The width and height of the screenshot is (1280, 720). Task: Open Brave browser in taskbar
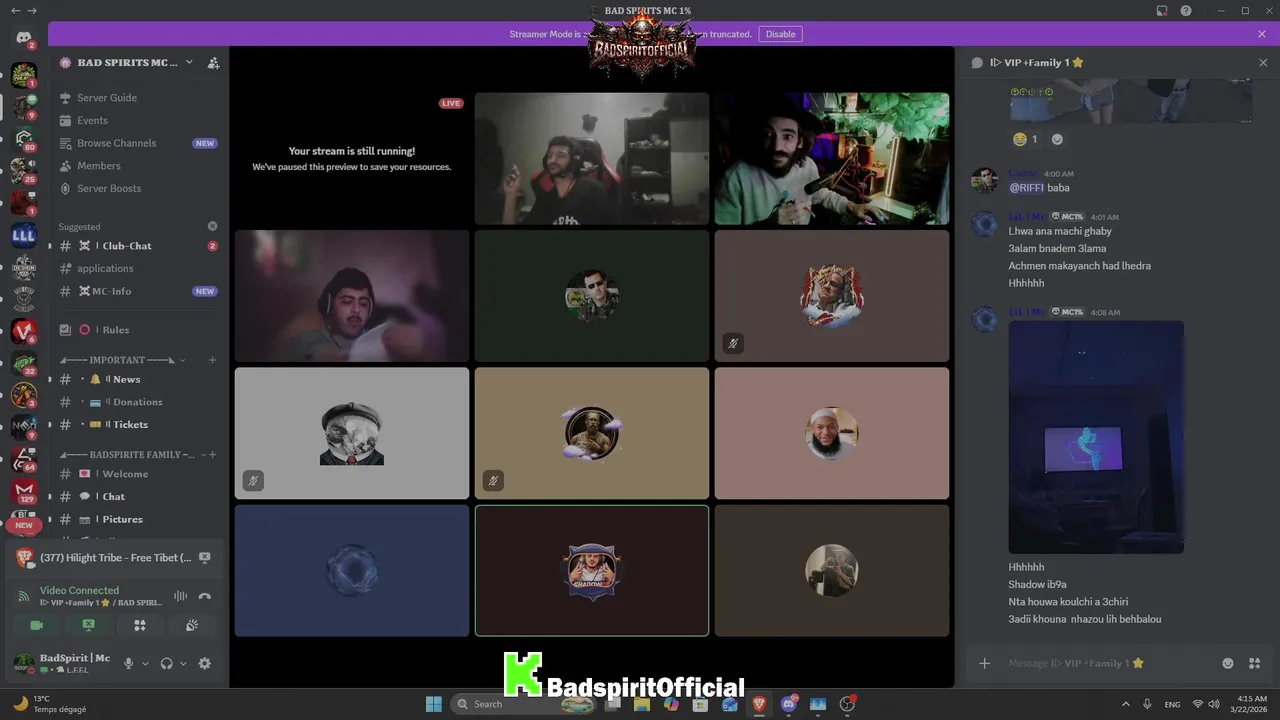pos(760,704)
